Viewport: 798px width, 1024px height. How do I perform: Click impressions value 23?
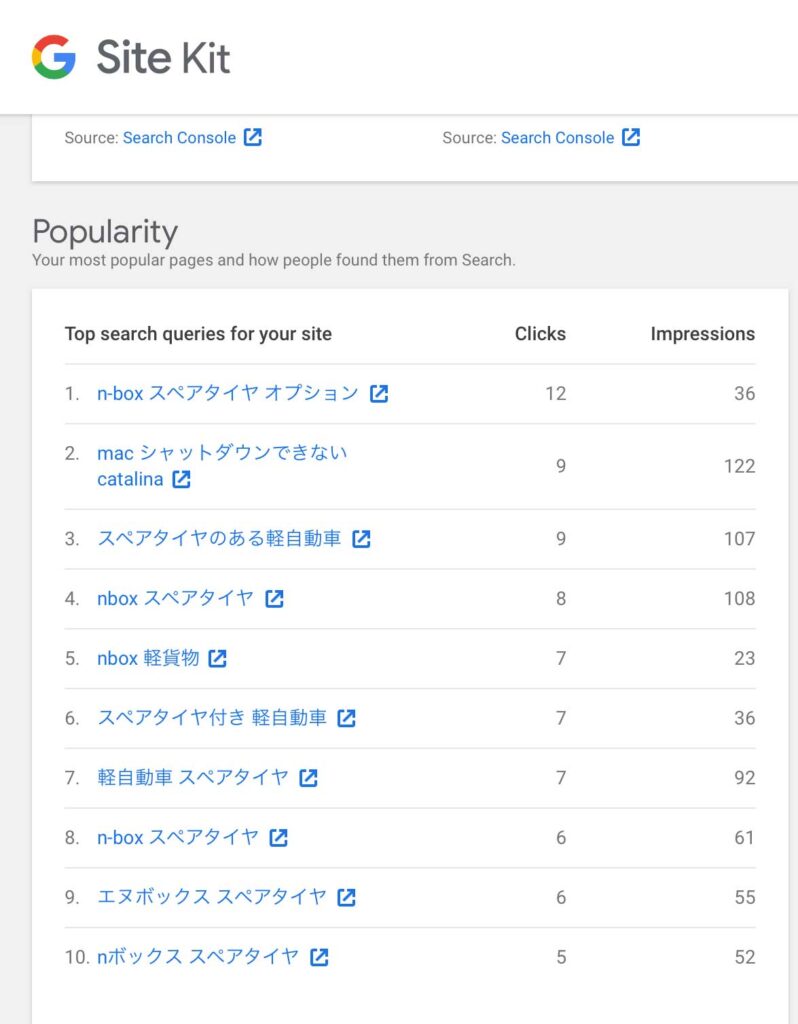(x=744, y=658)
